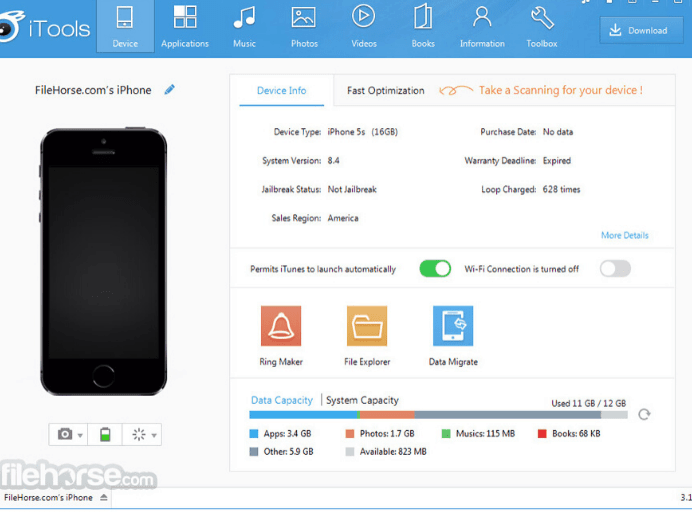The width and height of the screenshot is (692, 522).
Task: Switch to the Fast Optimization tab
Action: click(x=385, y=90)
